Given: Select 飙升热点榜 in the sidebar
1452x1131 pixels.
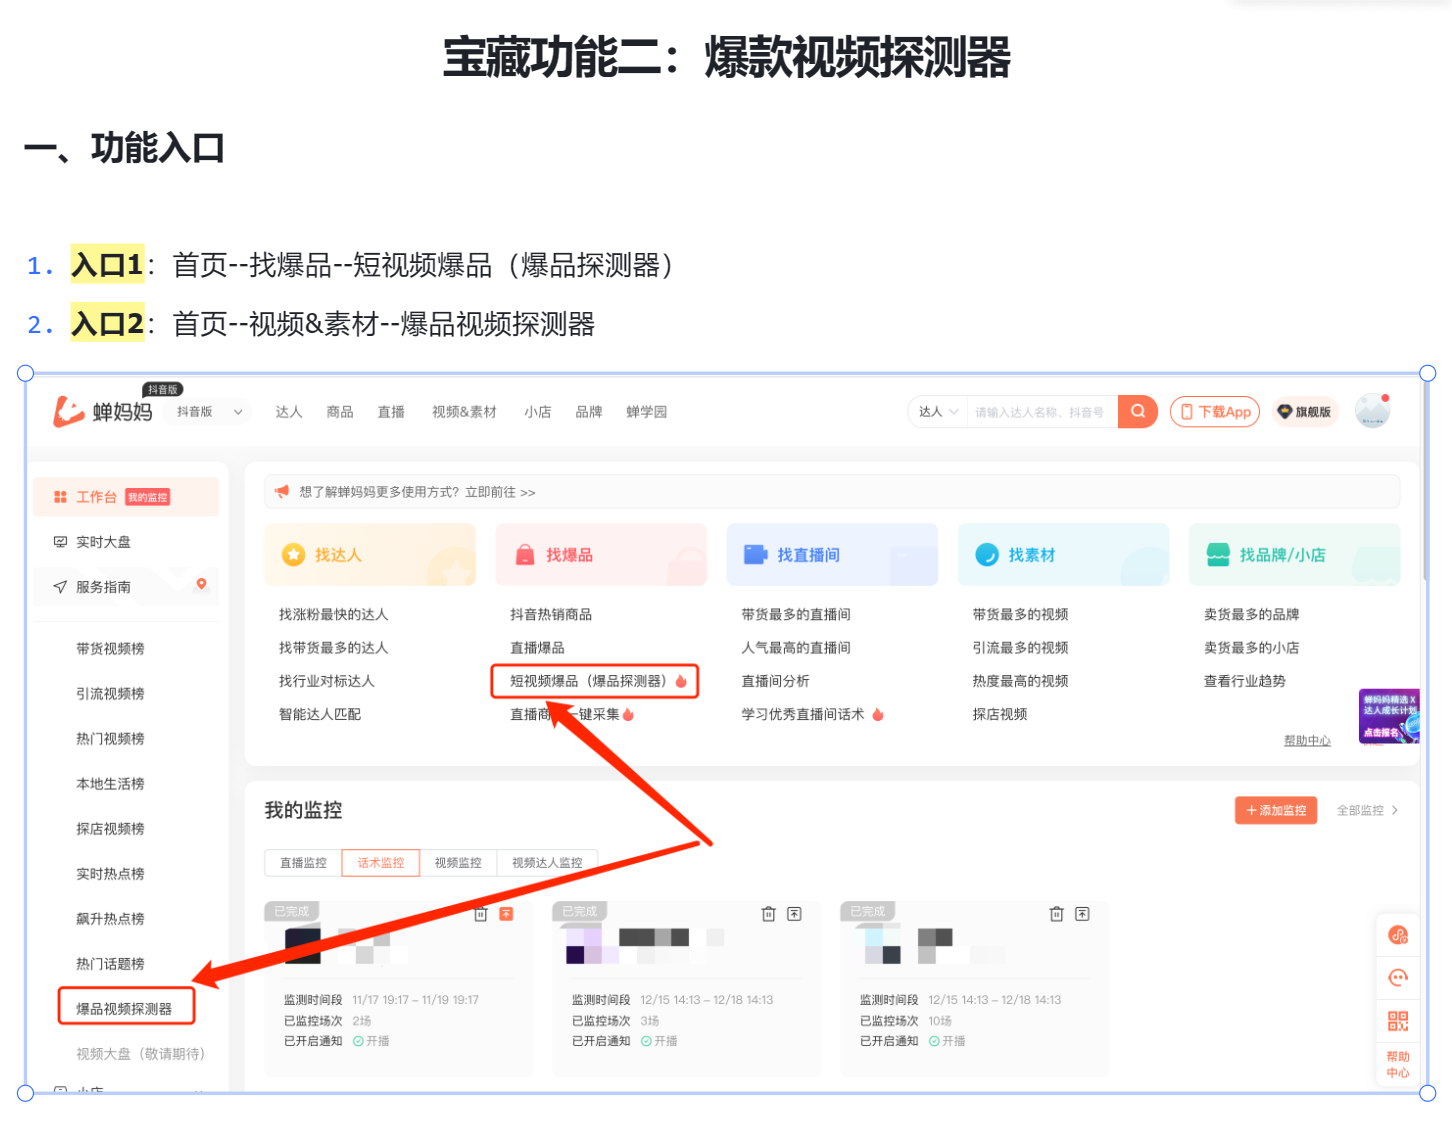Looking at the screenshot, I should point(110,919).
